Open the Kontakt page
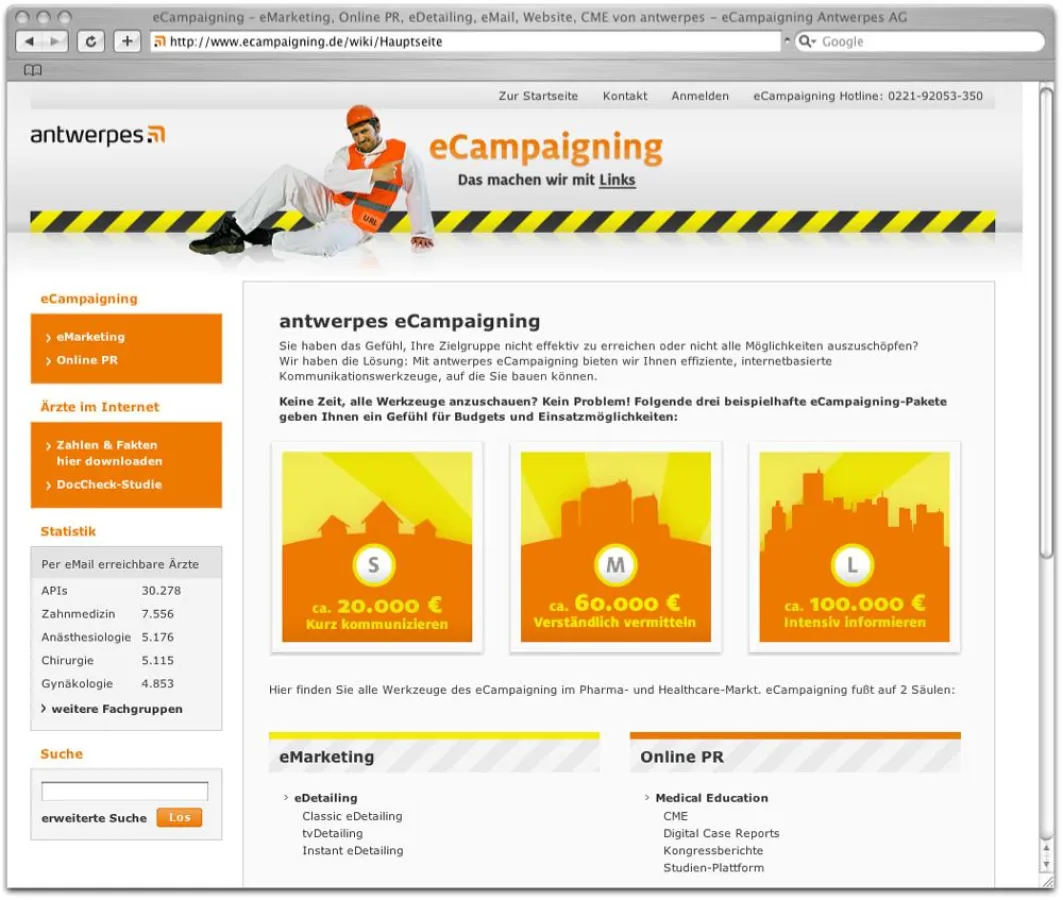Viewport: 1063px width, 900px height. click(624, 96)
